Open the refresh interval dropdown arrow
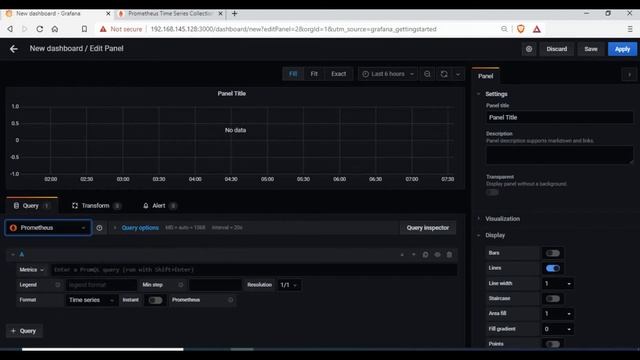 pyautogui.click(x=458, y=74)
